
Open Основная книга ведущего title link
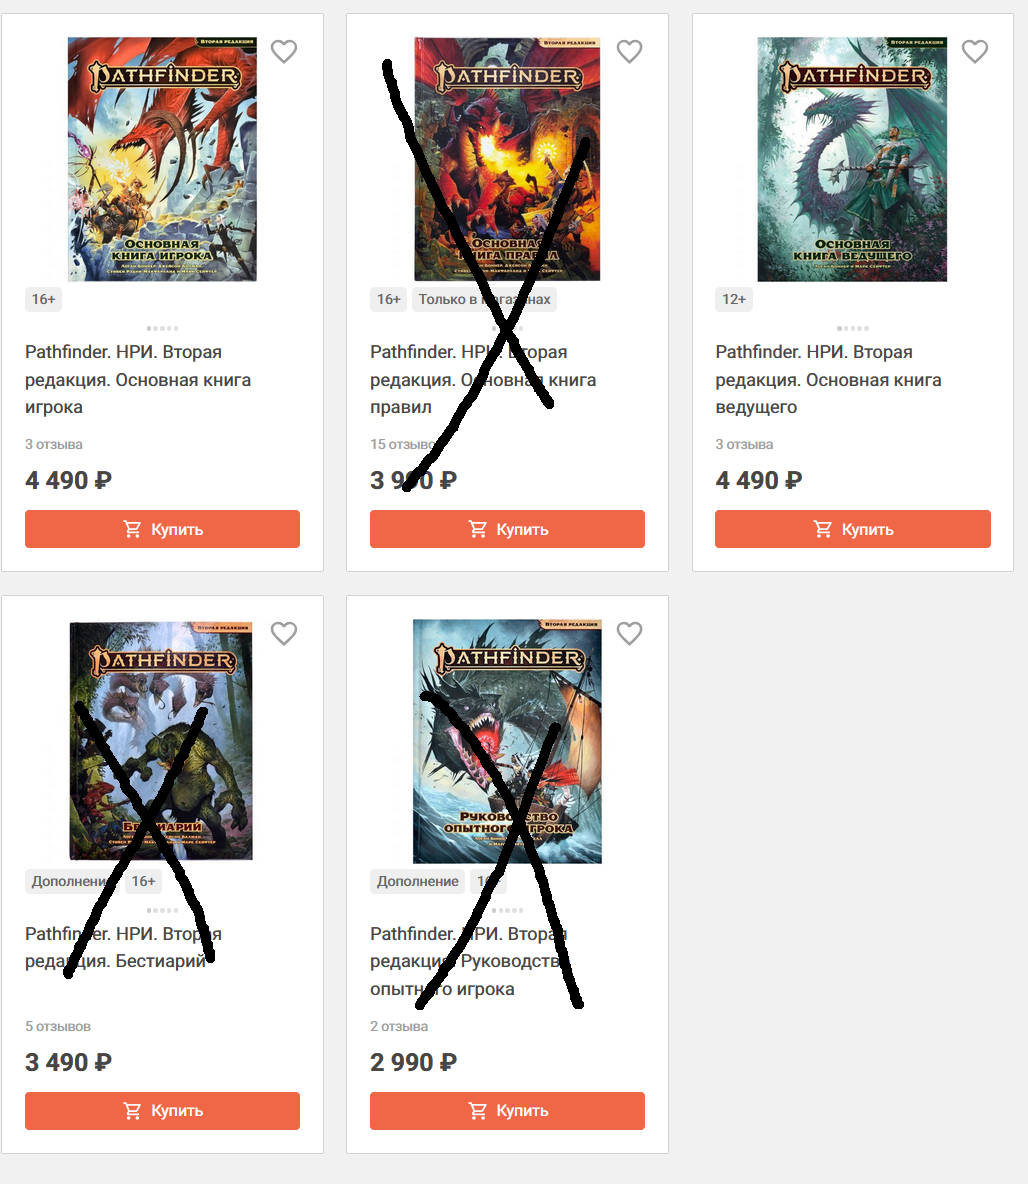tap(829, 379)
